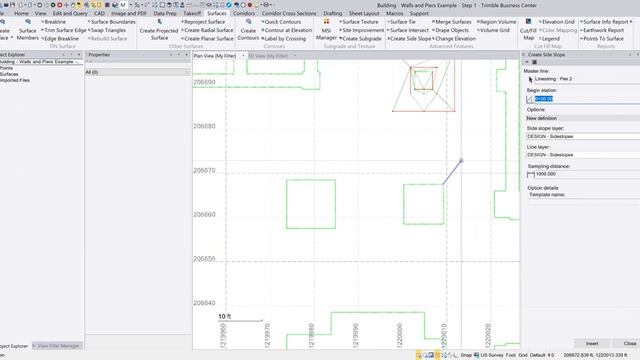Run Quick Contours
The image size is (640, 360).
point(281,22)
